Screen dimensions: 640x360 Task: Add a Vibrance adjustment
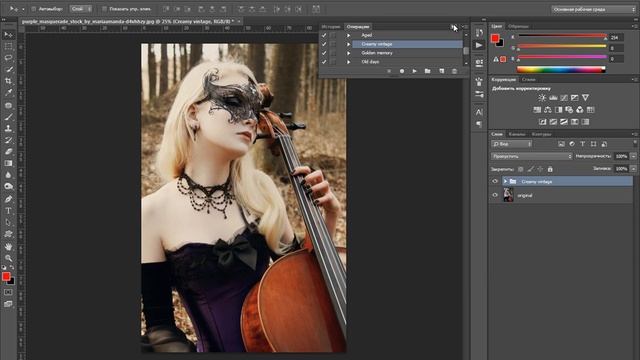pos(585,98)
